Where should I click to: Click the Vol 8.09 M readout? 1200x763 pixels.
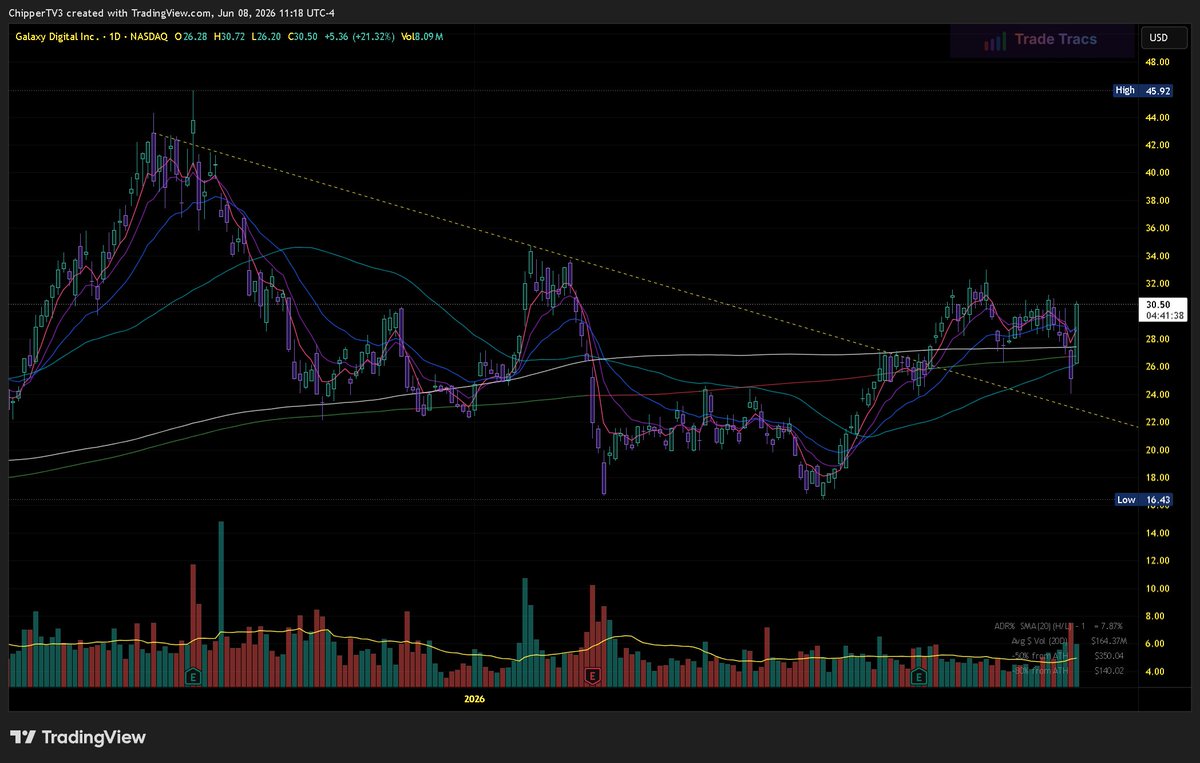click(424, 37)
